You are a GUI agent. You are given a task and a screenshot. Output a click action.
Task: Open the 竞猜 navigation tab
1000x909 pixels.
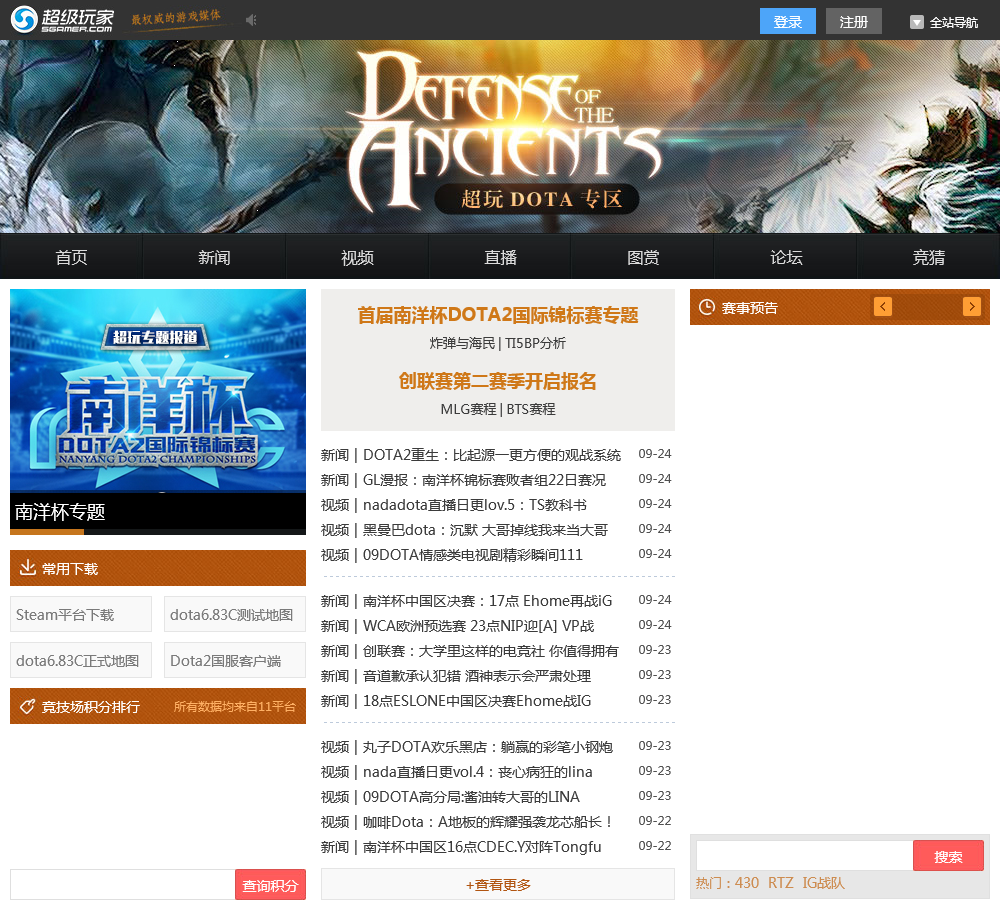[x=929, y=257]
